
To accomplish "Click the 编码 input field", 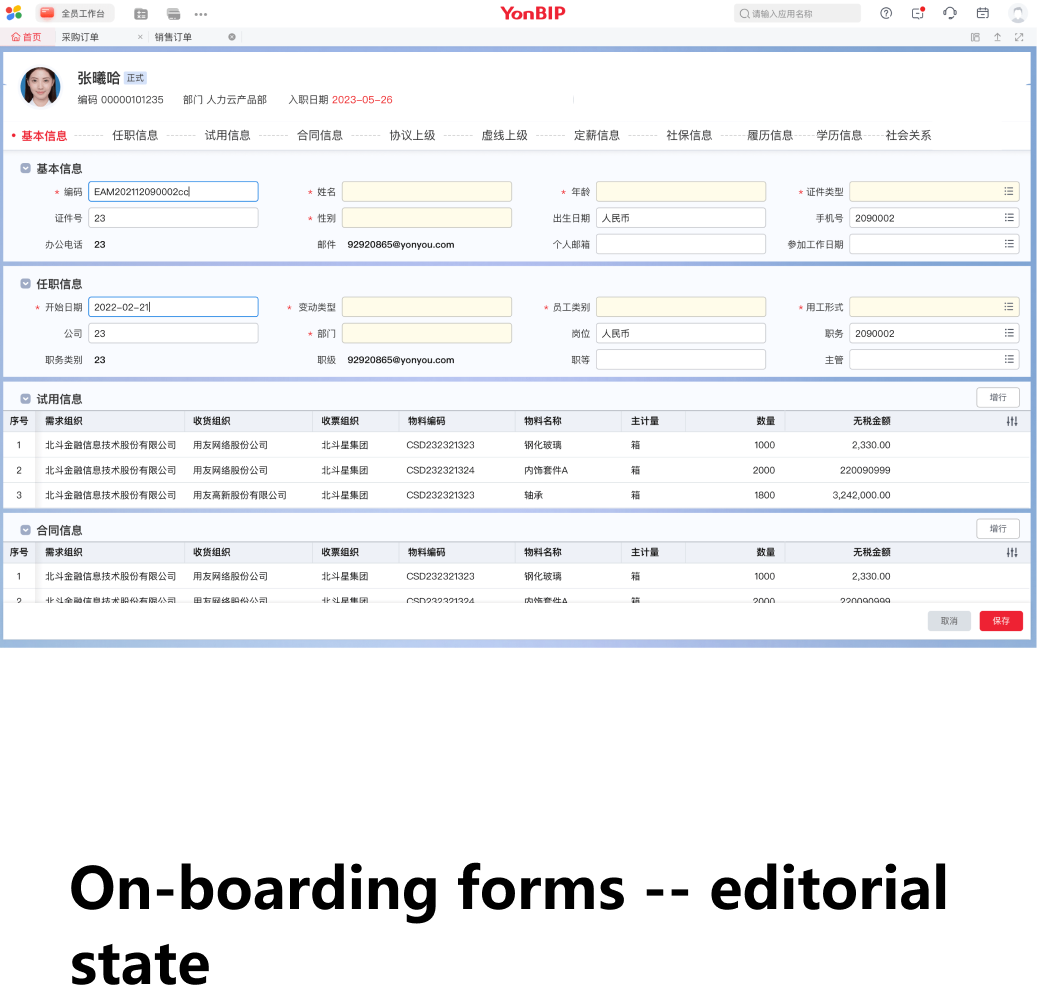I will (x=173, y=192).
